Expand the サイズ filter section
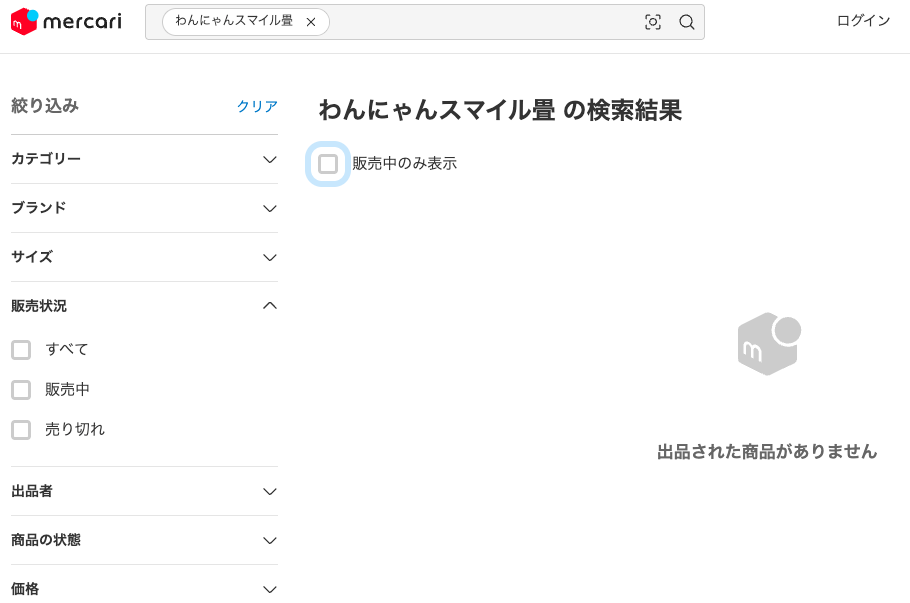The width and height of the screenshot is (910, 603). pyautogui.click(x=269, y=258)
